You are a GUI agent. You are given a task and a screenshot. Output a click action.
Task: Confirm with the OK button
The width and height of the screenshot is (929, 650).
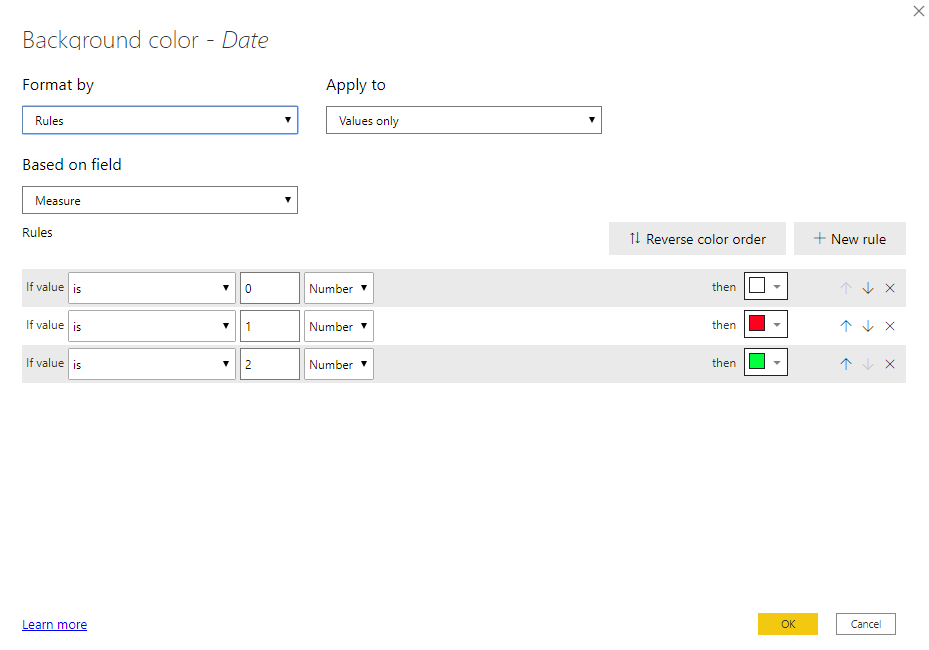(x=788, y=624)
